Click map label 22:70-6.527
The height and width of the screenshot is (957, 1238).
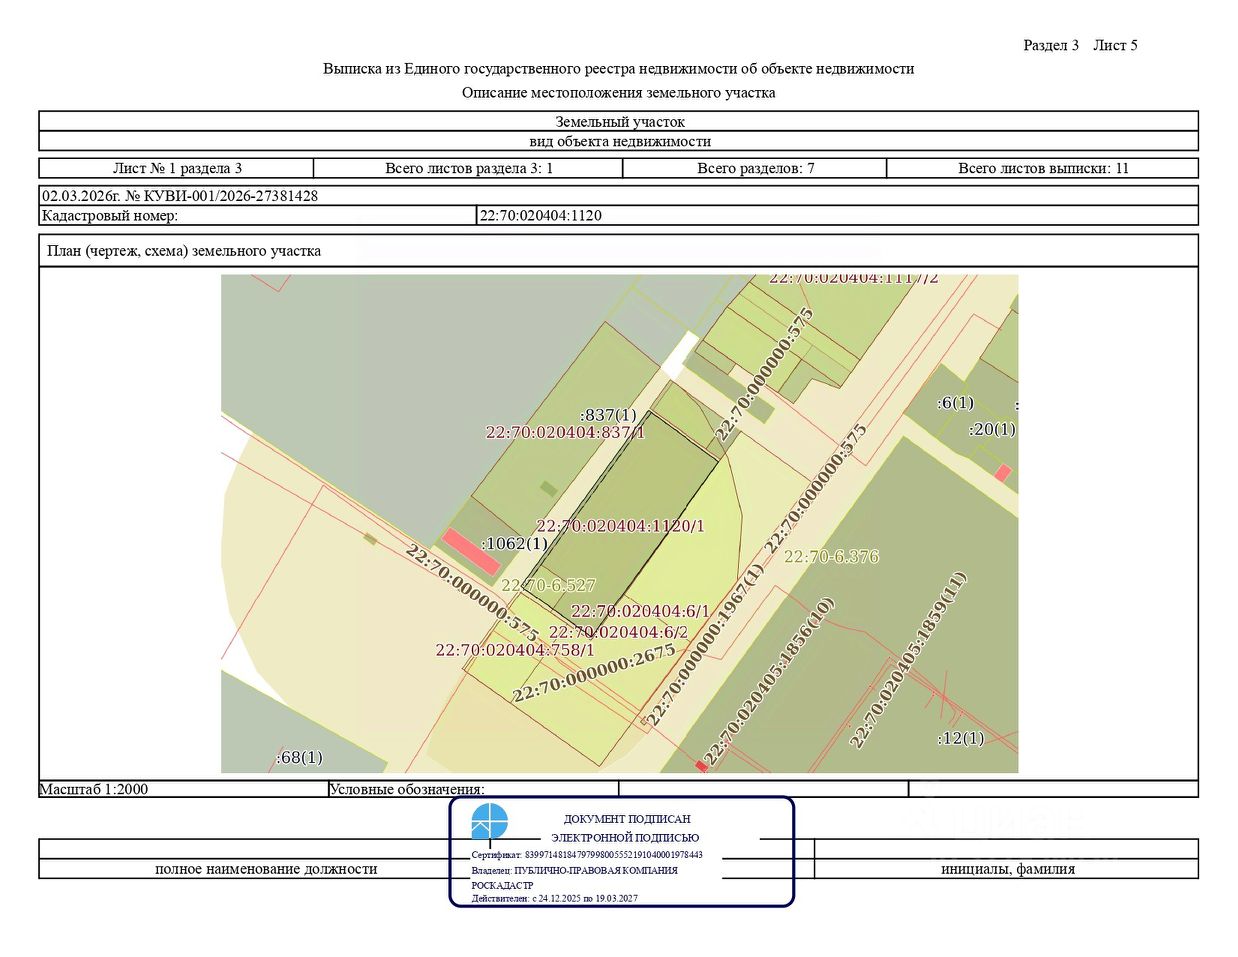tap(548, 586)
